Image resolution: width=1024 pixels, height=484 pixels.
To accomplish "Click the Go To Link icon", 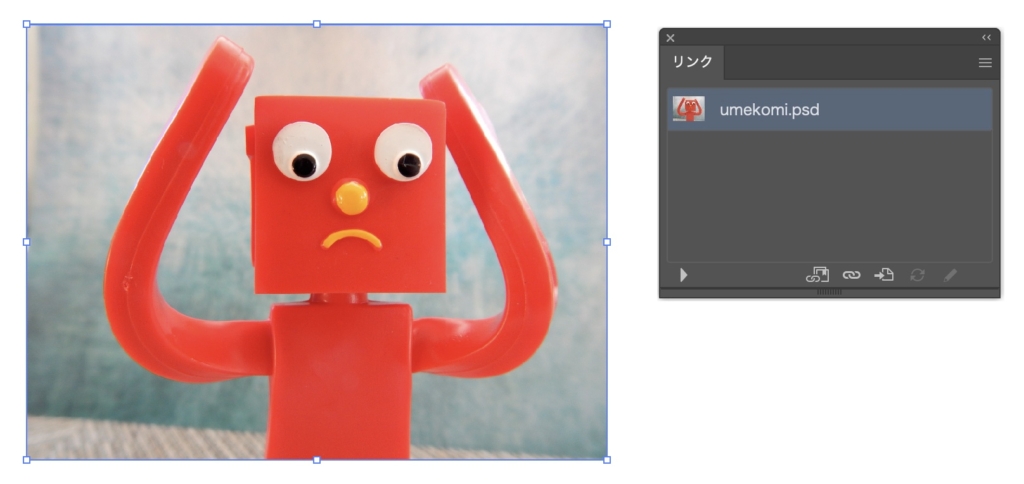I will click(884, 275).
